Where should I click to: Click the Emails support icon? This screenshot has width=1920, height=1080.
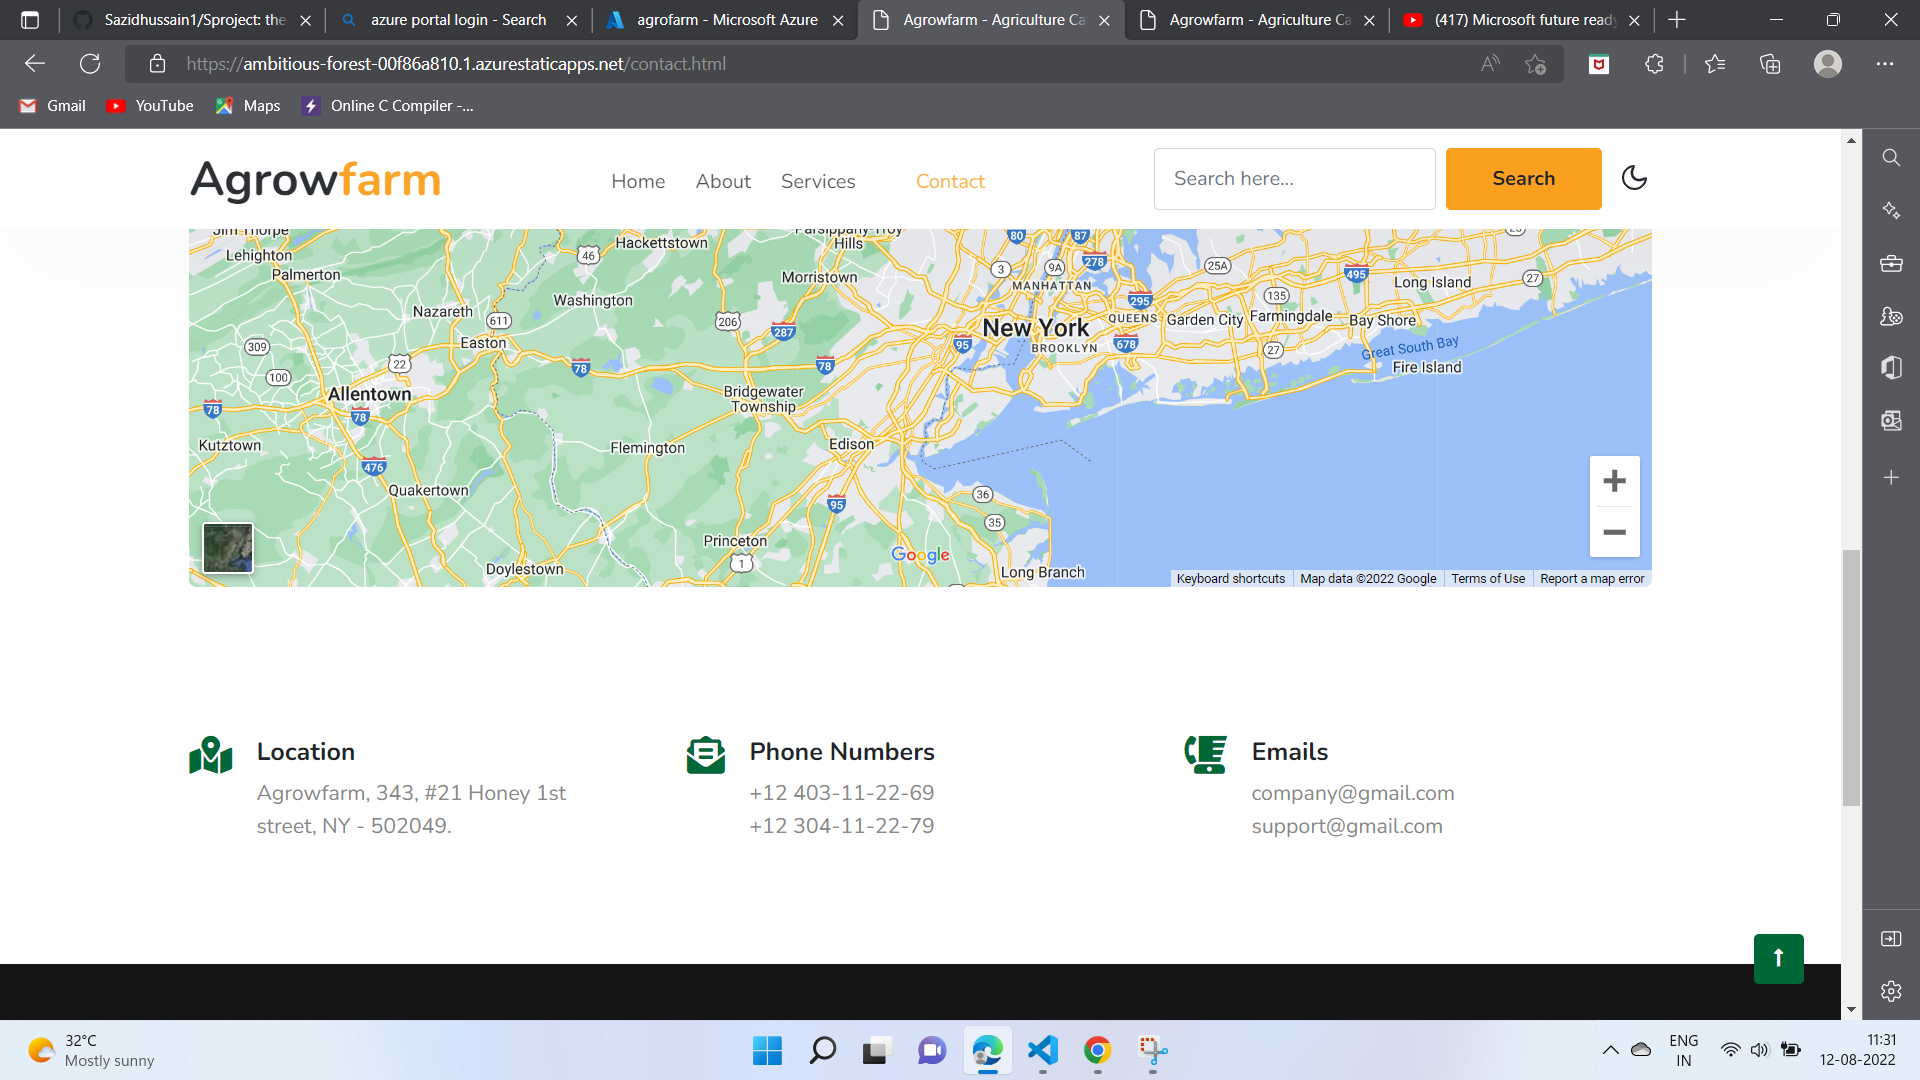pos(1205,755)
